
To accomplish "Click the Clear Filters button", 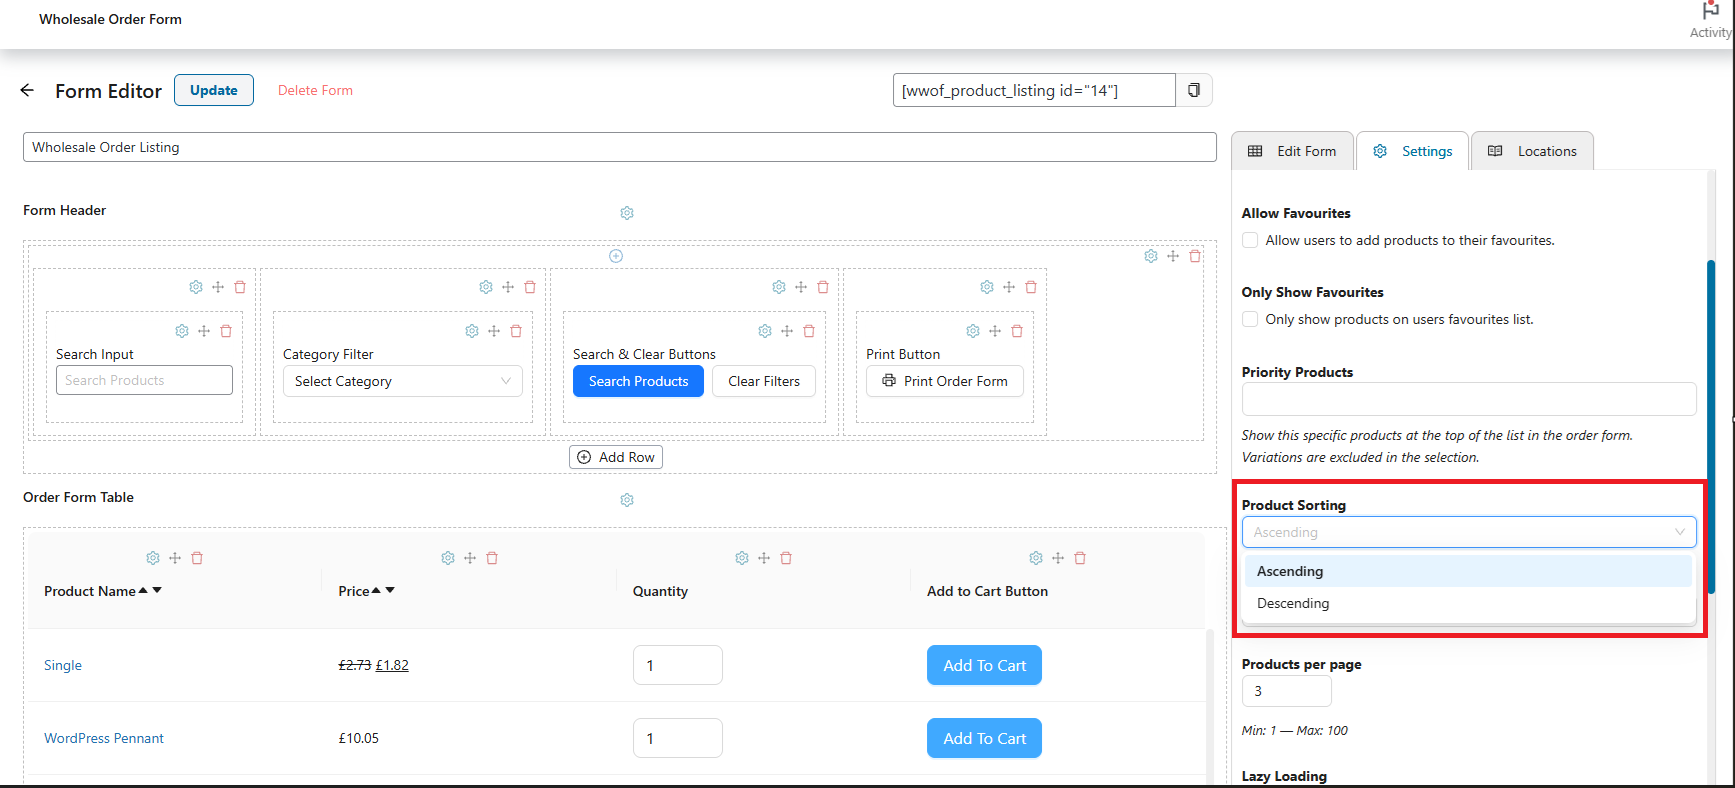I will pyautogui.click(x=764, y=381).
